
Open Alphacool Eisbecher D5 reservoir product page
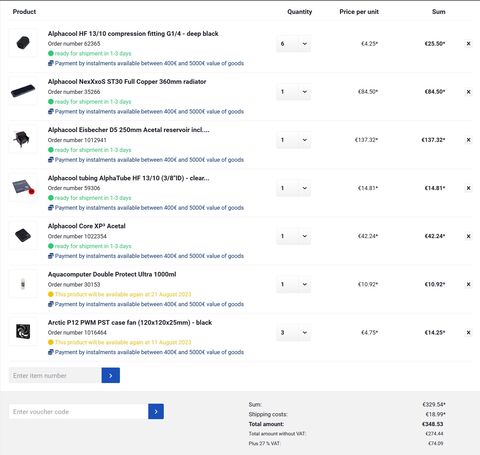click(129, 130)
